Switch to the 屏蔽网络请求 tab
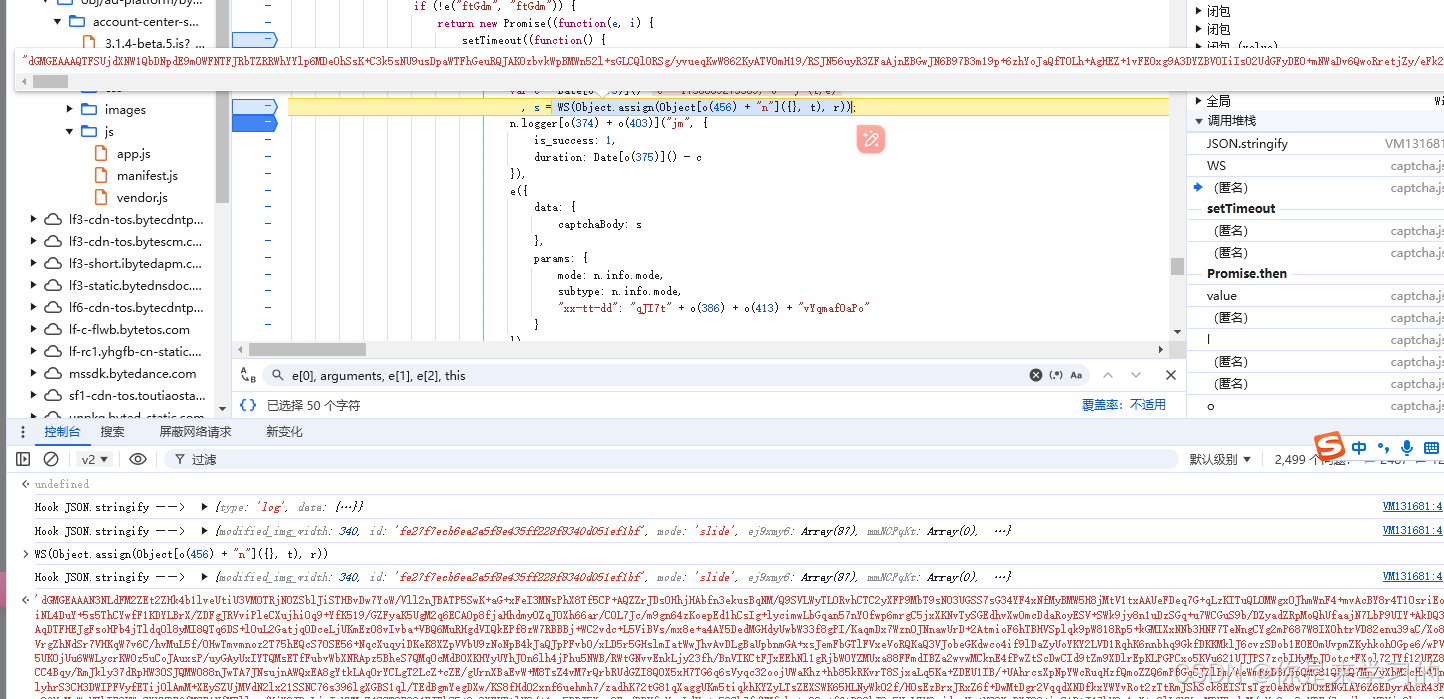1444x699 pixels. (196, 431)
